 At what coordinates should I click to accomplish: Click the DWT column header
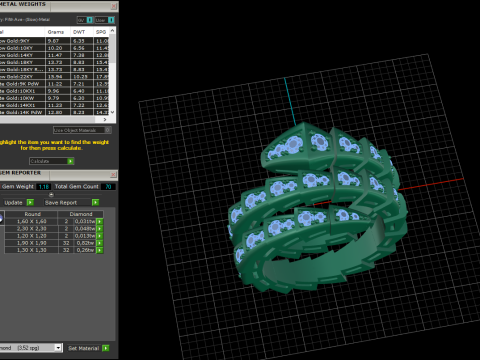(x=82, y=32)
